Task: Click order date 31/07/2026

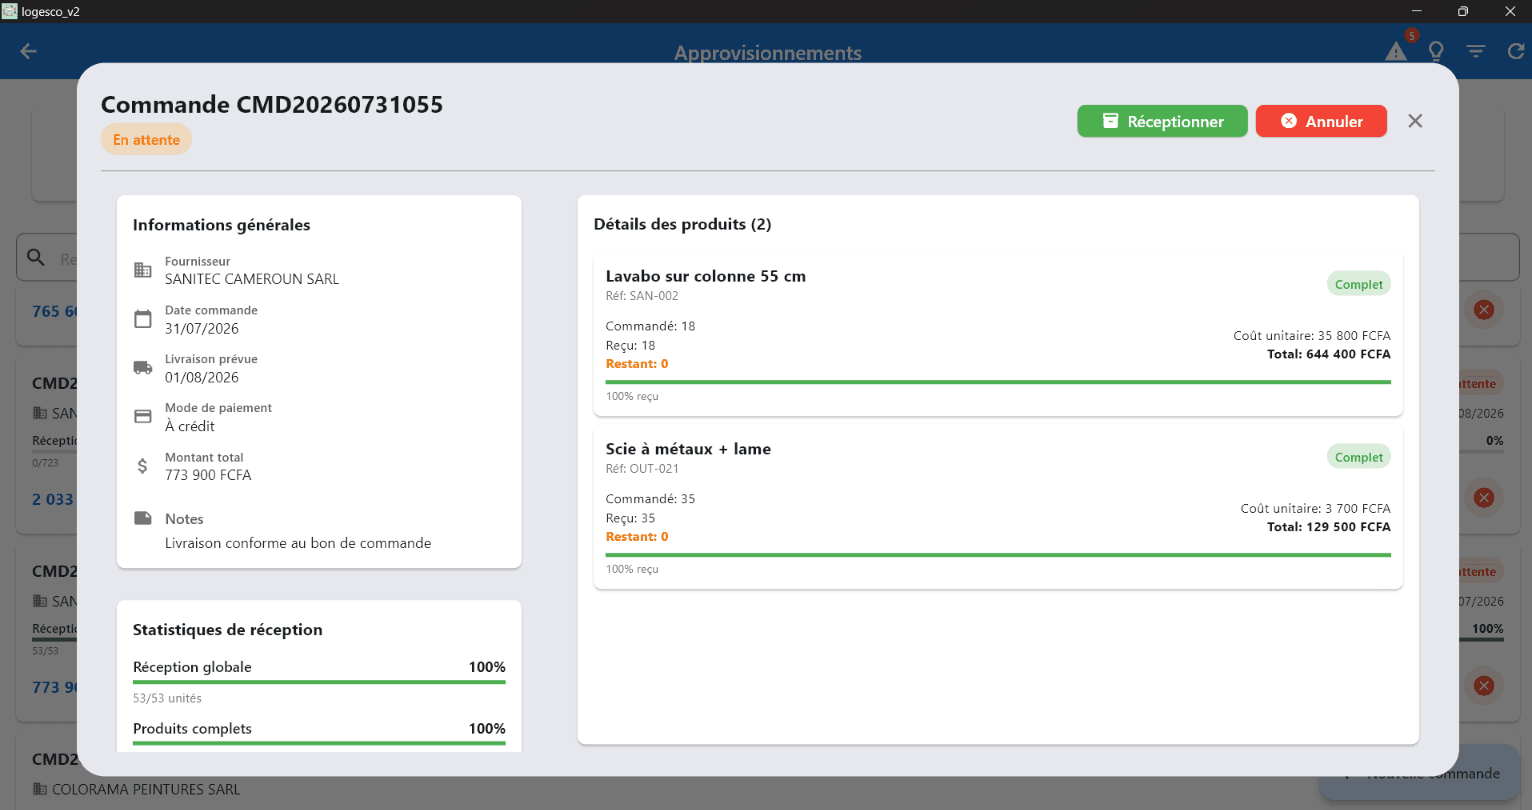Action: pos(202,328)
